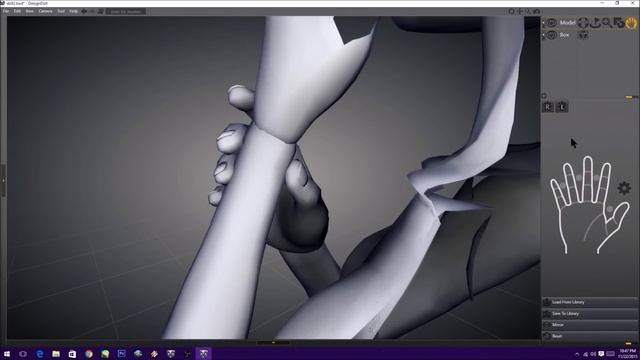This screenshot has width=640, height=360.
Task: Click the volume icon in system tray
Action: 593,354
